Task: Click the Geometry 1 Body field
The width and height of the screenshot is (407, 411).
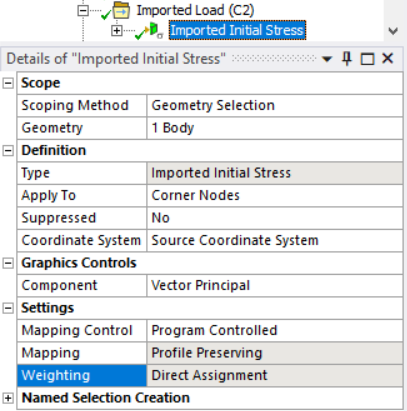Action: pyautogui.click(x=275, y=128)
